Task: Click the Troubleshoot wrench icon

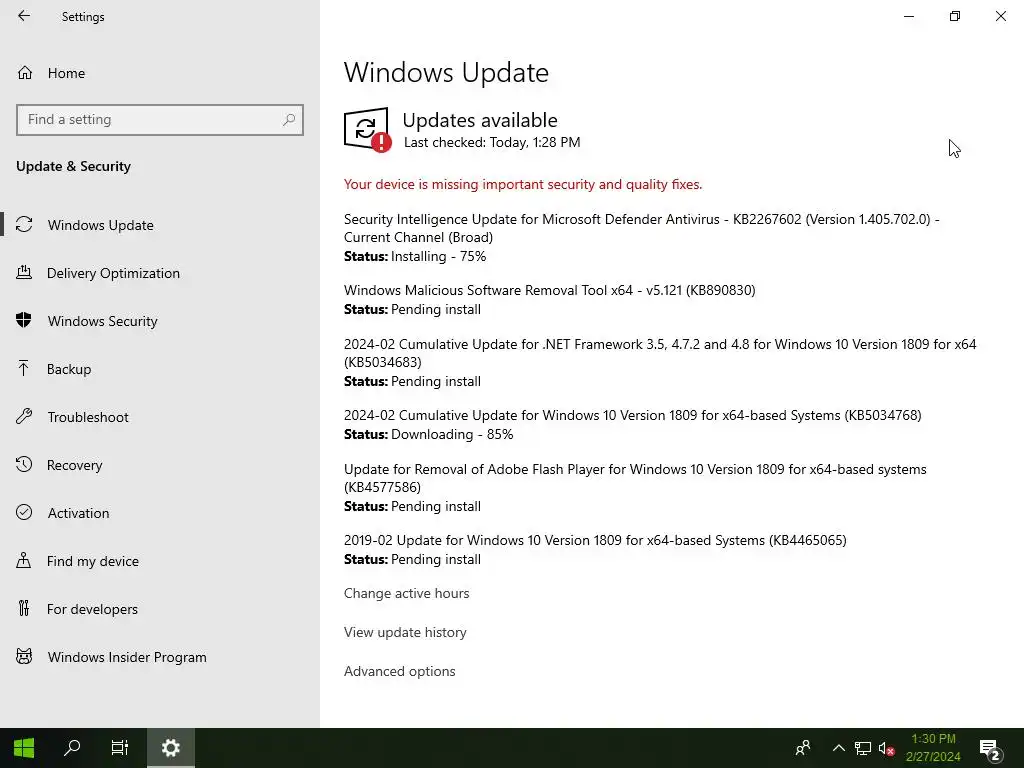Action: click(24, 417)
